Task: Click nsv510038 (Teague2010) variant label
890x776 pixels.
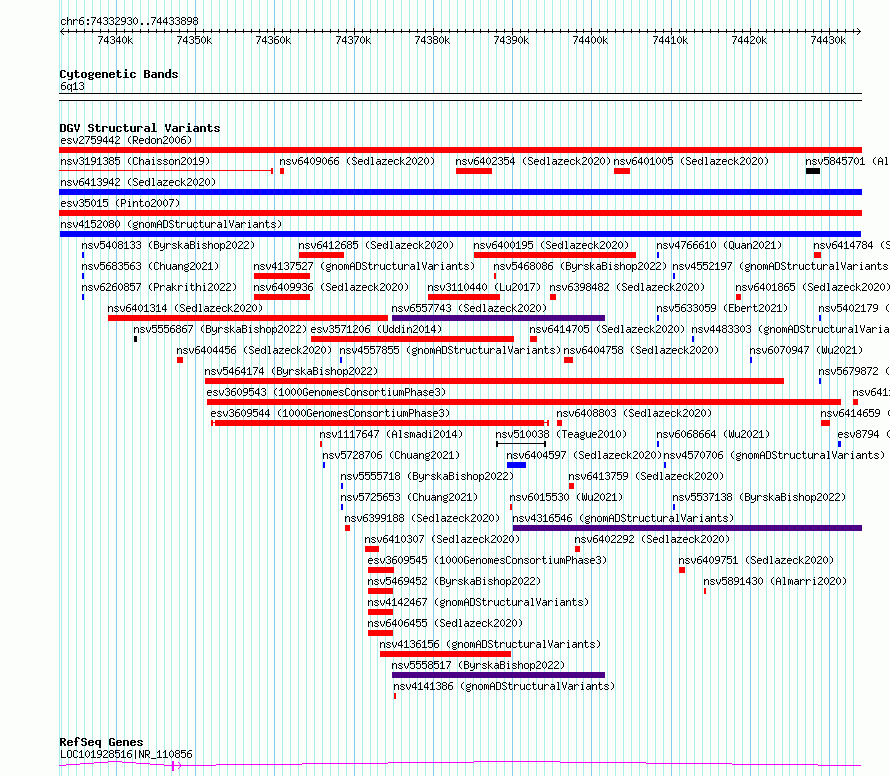Action: tap(561, 434)
